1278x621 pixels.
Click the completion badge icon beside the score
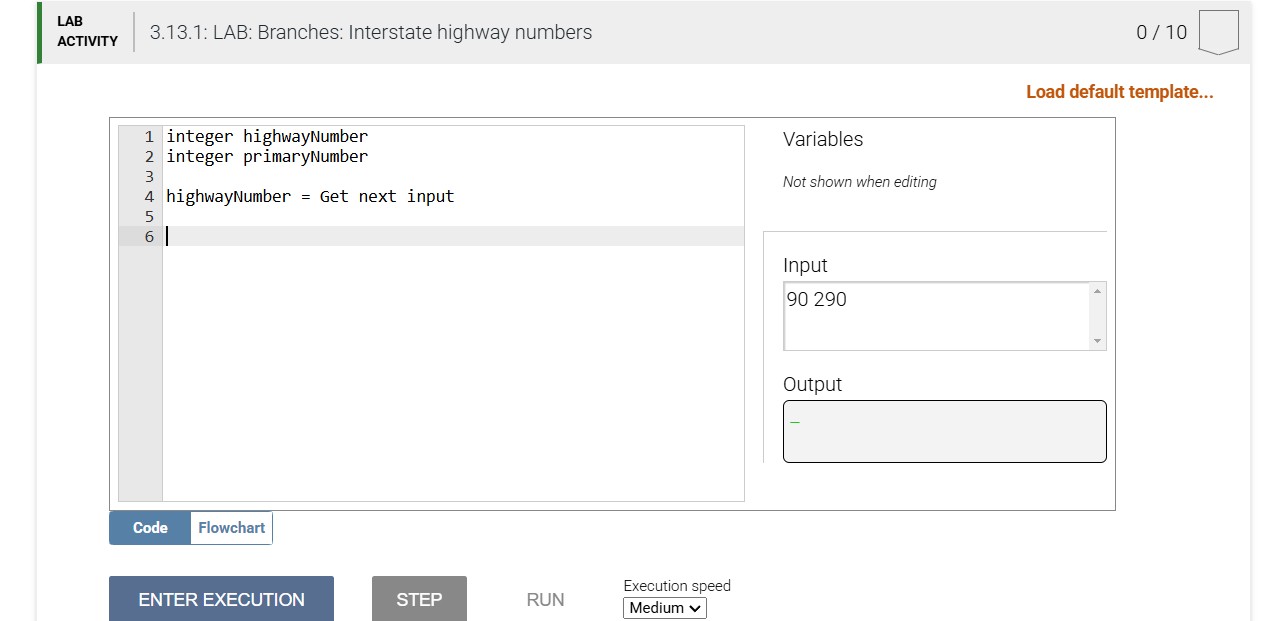pyautogui.click(x=1219, y=31)
